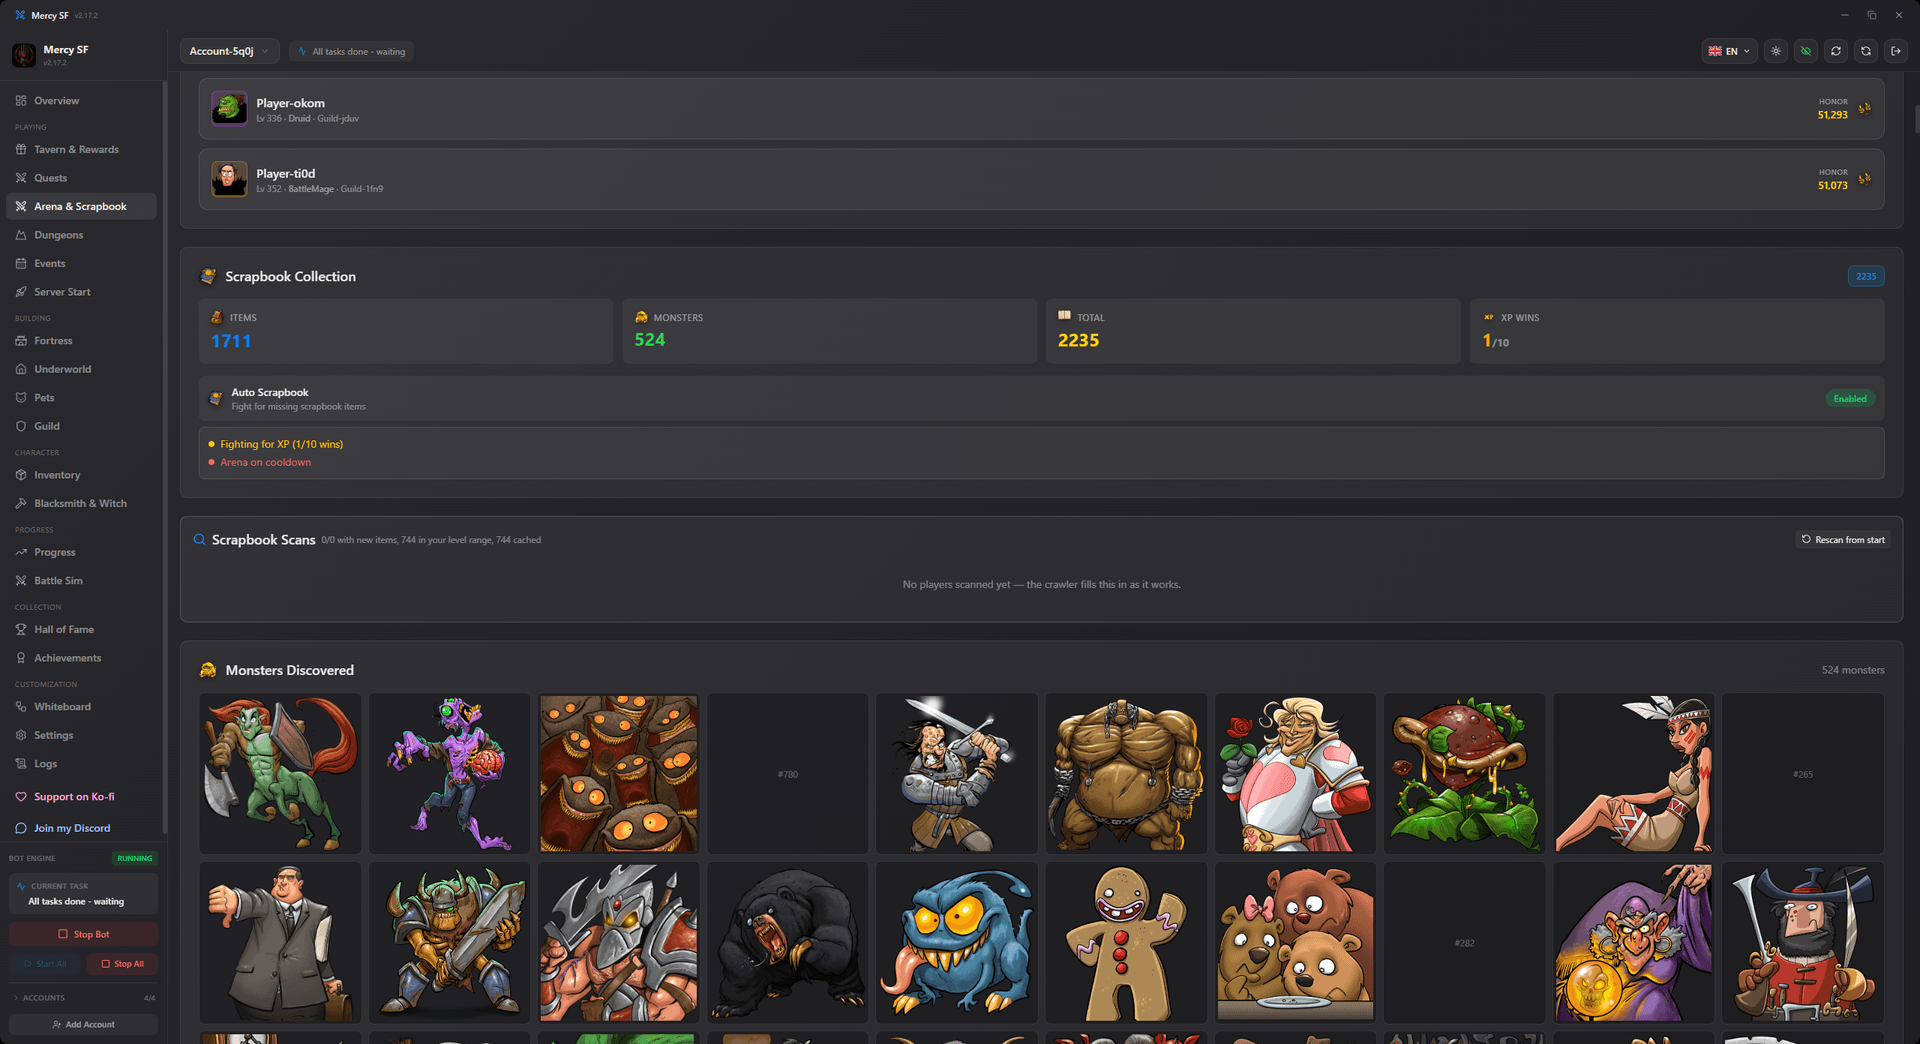The width and height of the screenshot is (1920, 1044).
Task: Click the logout arrow icon
Action: pyautogui.click(x=1896, y=51)
